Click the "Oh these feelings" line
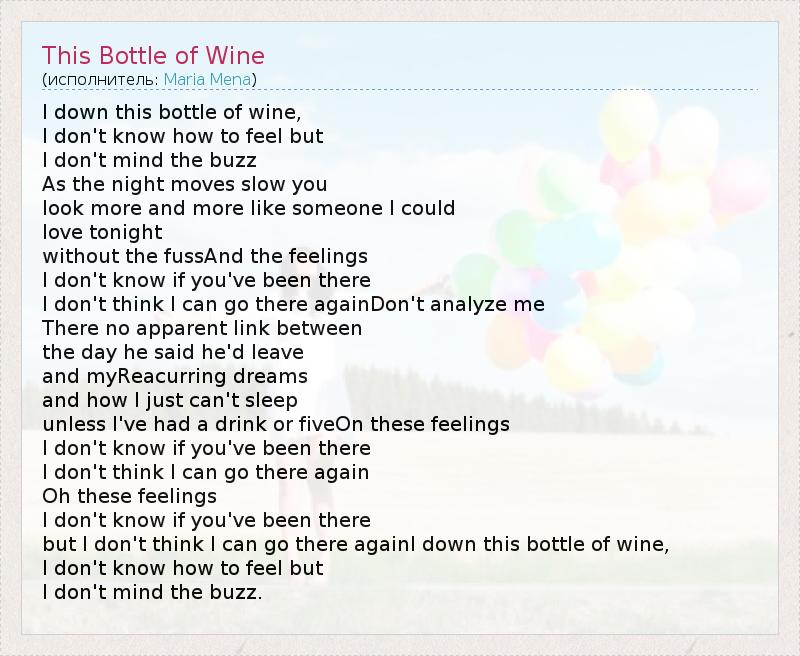This screenshot has width=800, height=656. (x=129, y=496)
